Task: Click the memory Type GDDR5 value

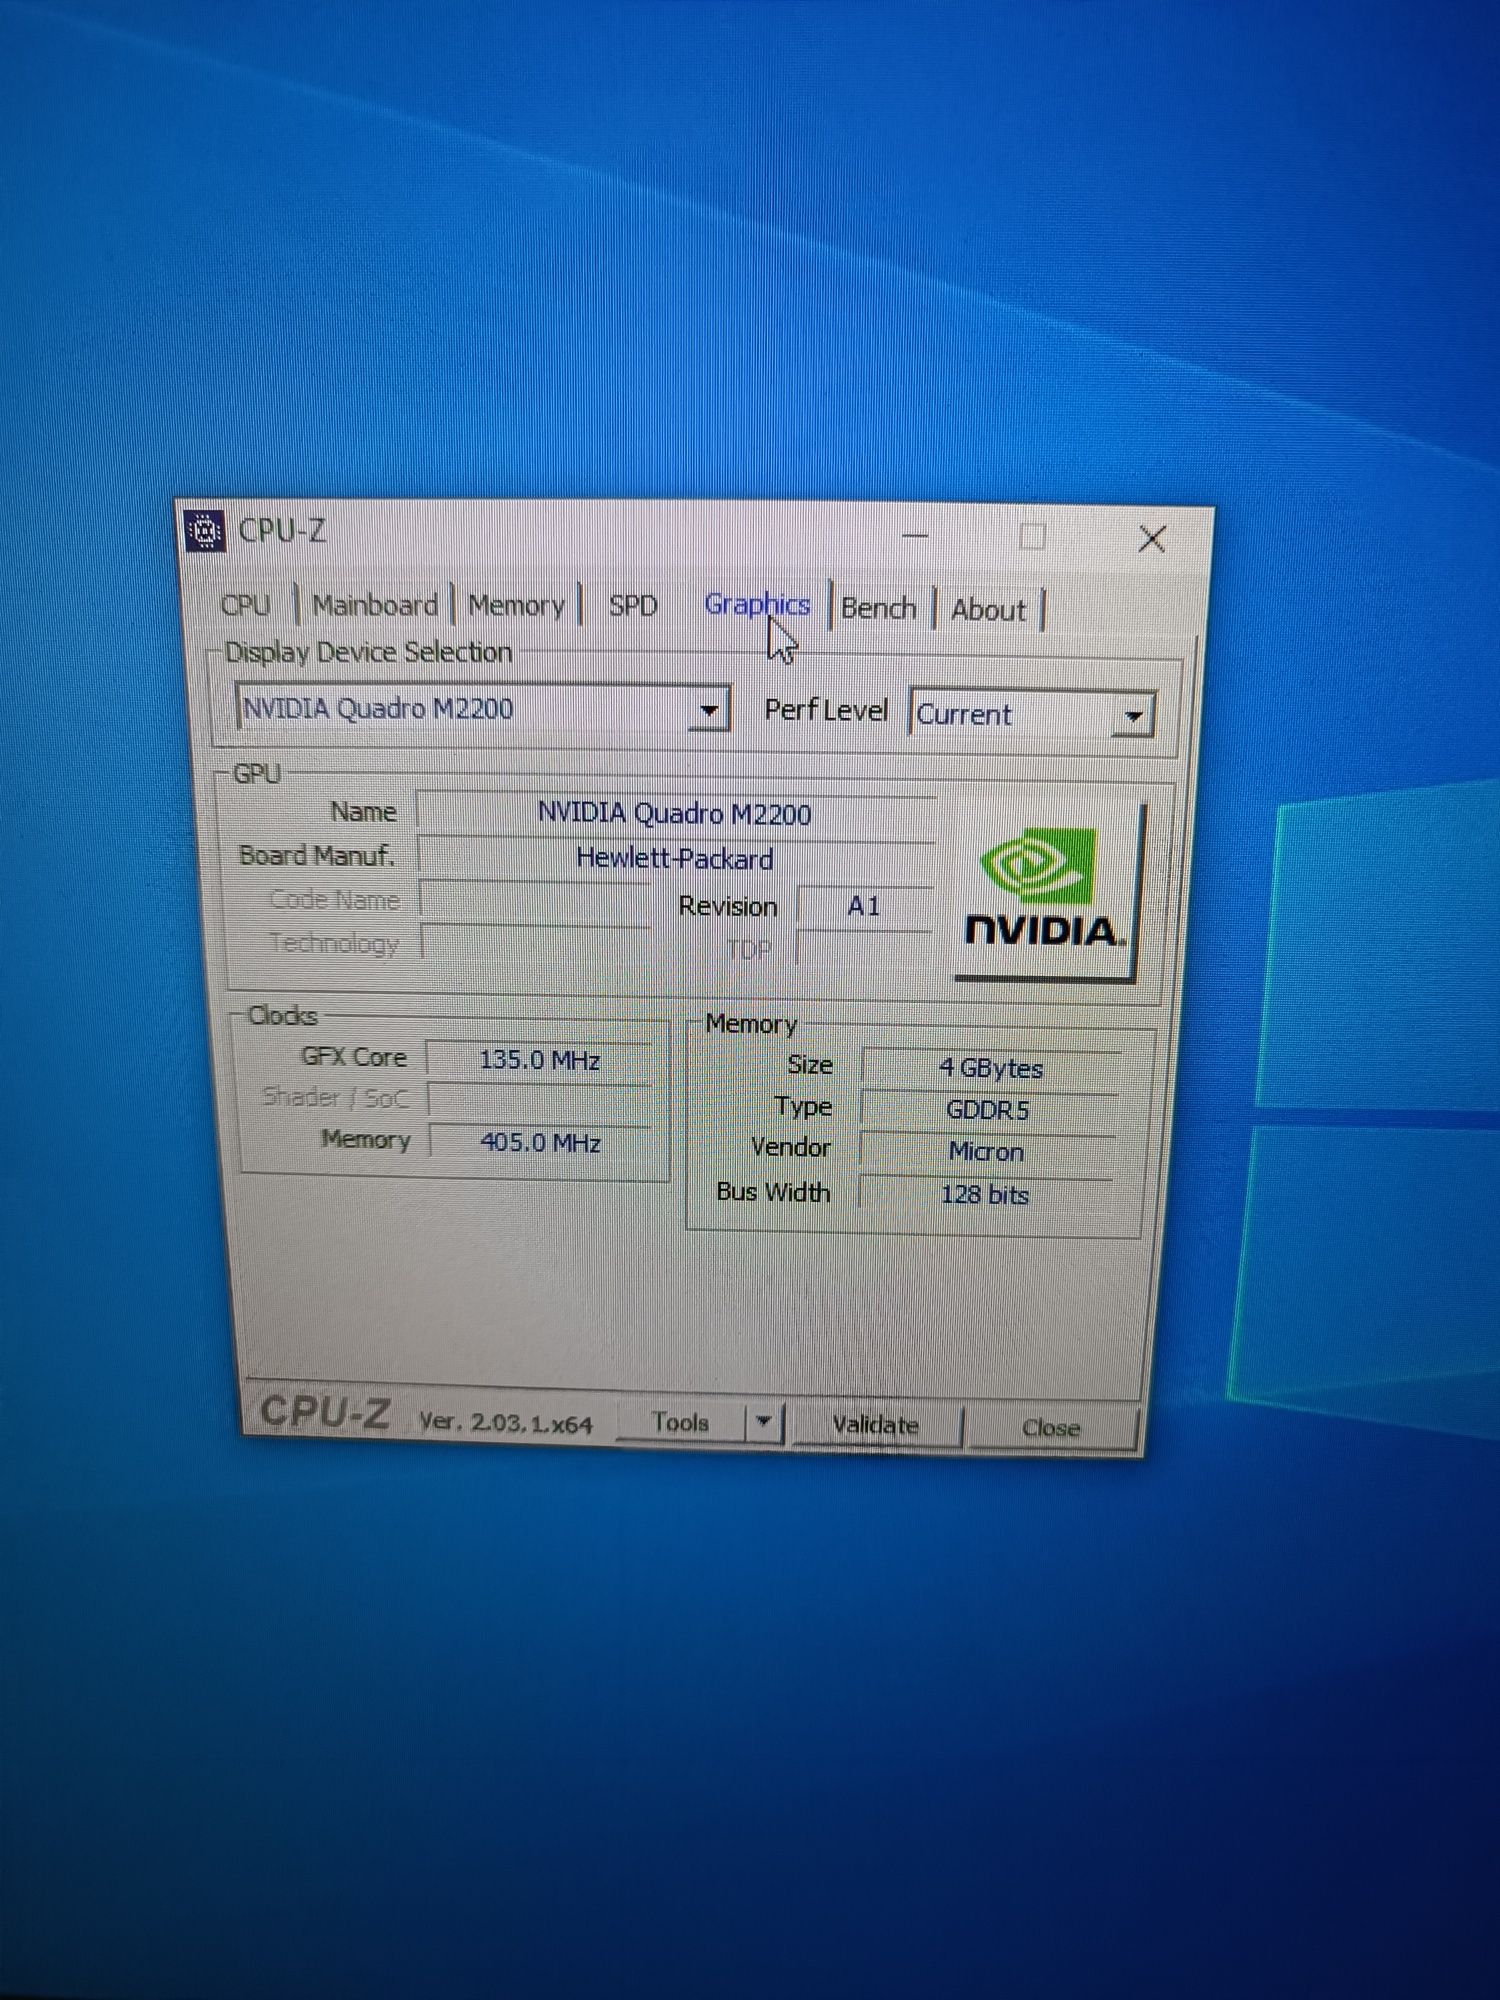Action: (988, 1110)
